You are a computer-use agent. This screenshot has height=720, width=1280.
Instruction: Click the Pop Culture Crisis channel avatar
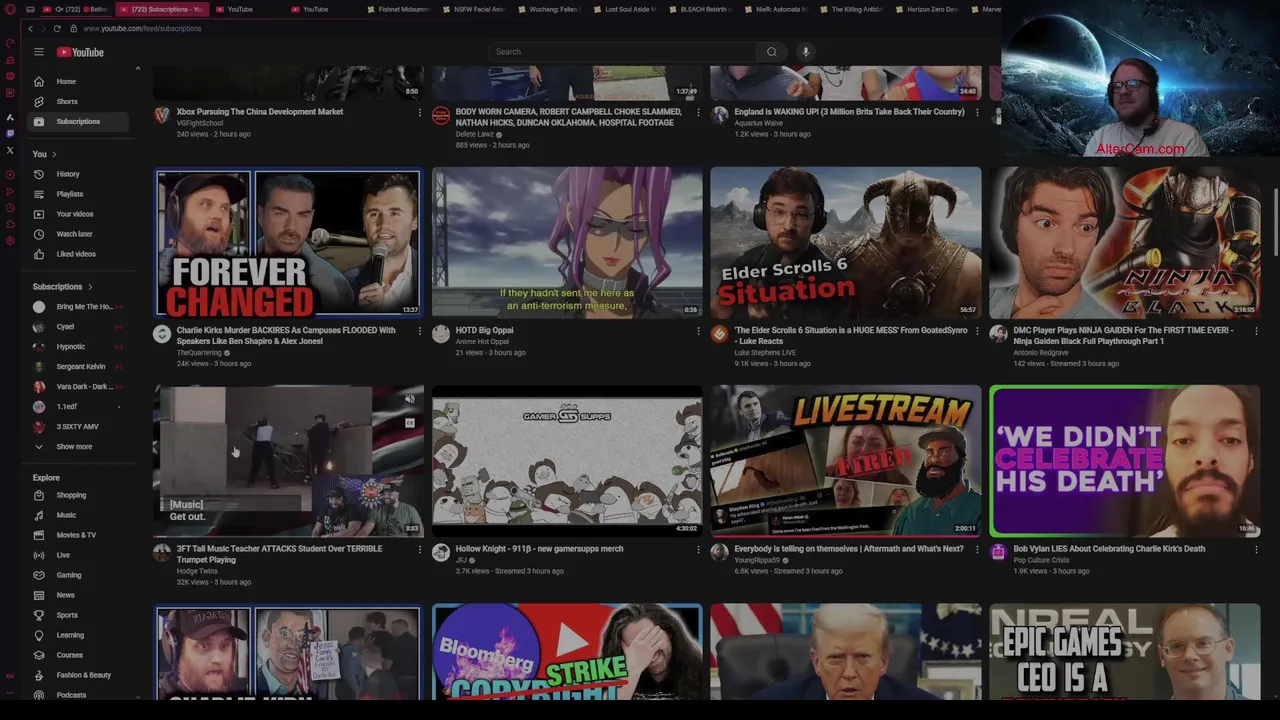coord(998,553)
